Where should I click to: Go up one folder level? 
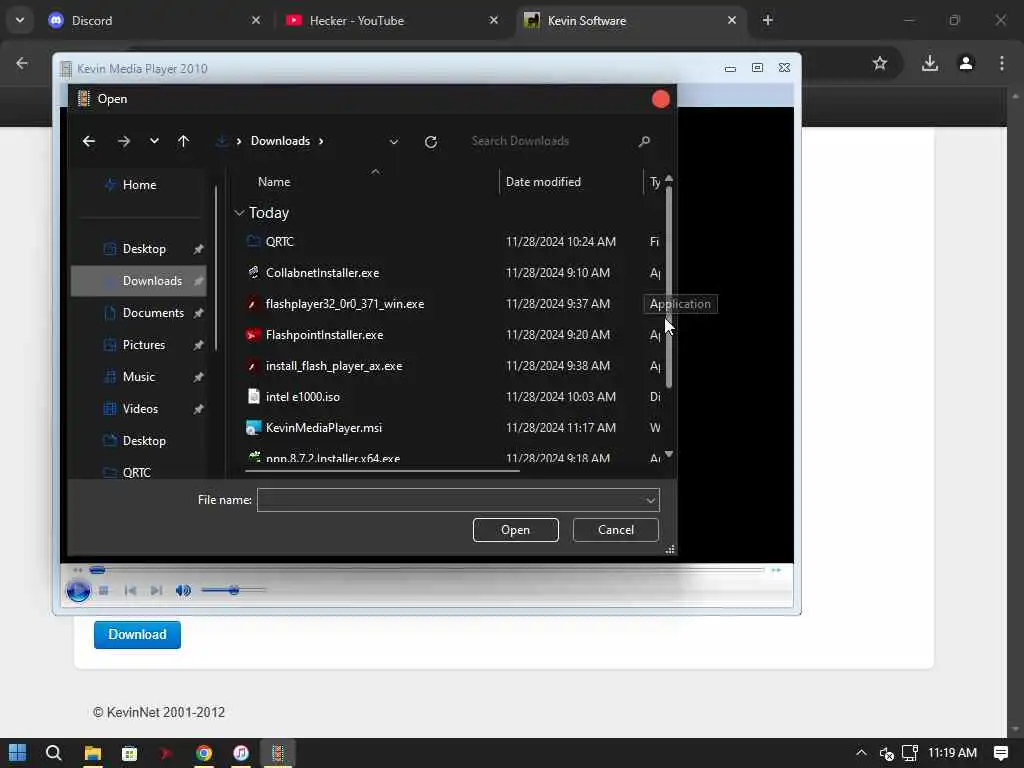tap(184, 141)
